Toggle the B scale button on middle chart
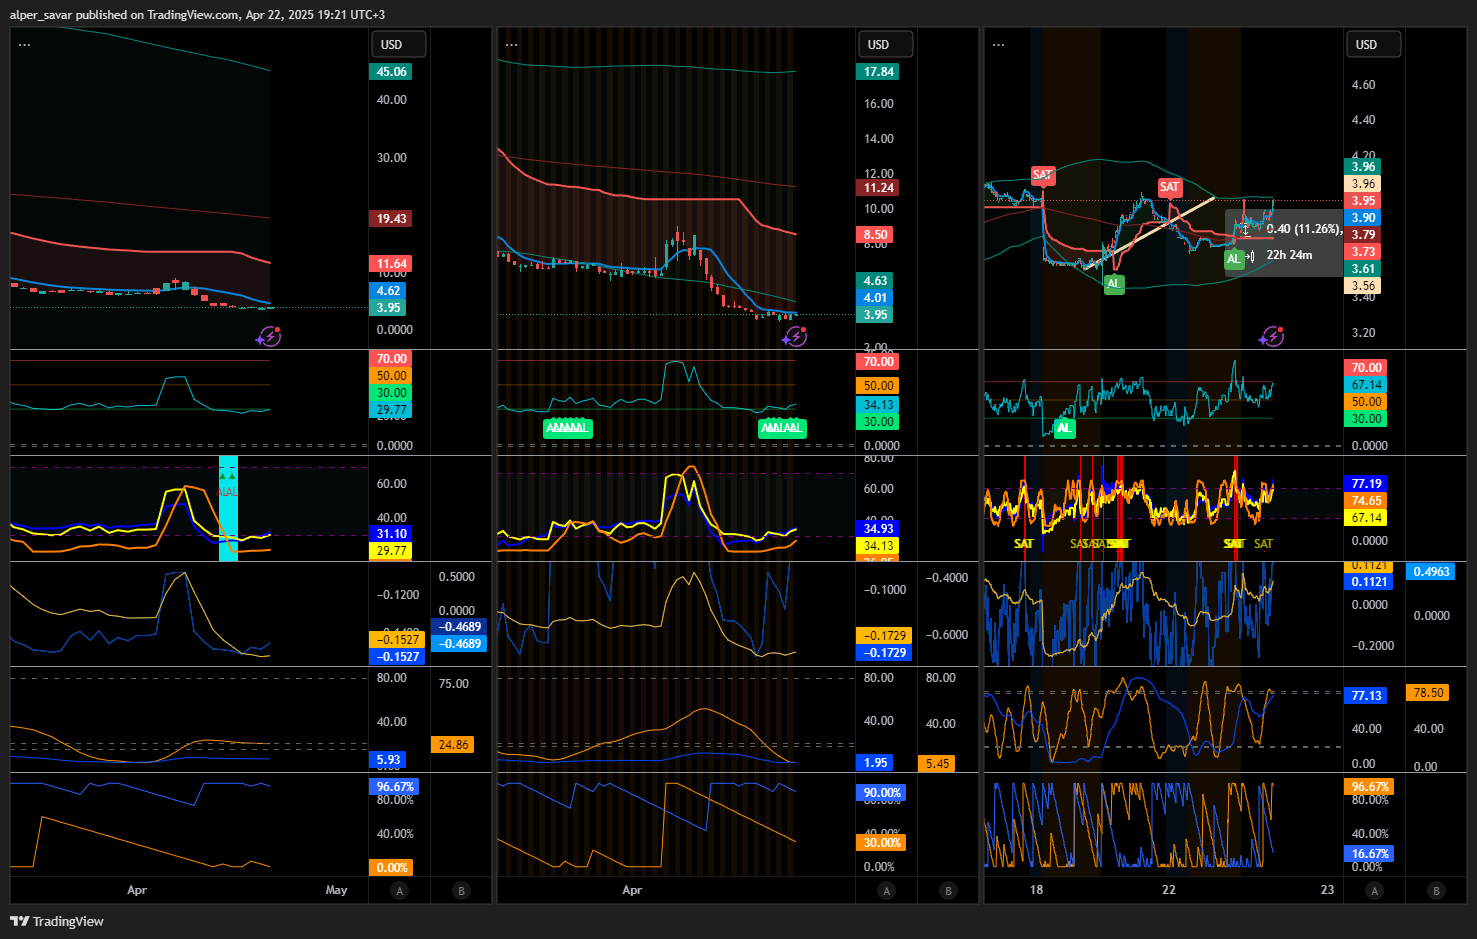Screen dimensions: 1477x939 (948, 890)
